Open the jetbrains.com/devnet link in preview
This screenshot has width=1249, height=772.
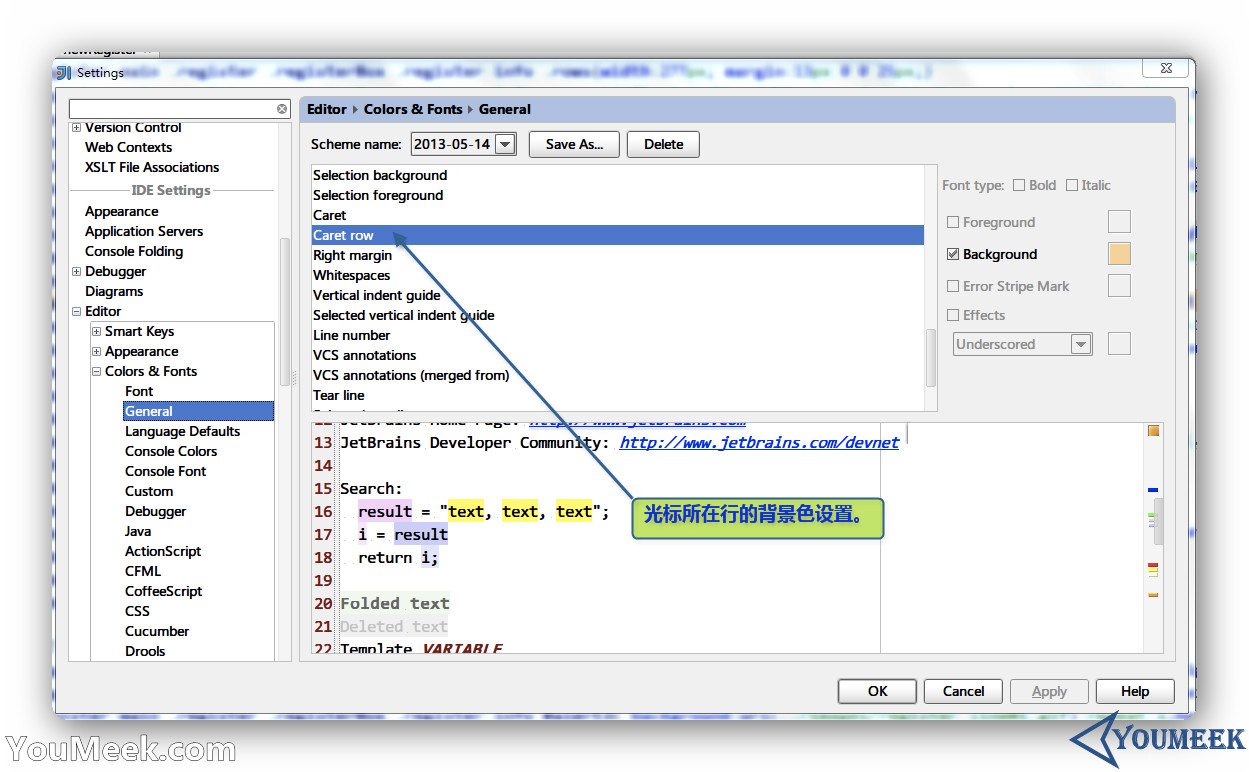(x=759, y=442)
